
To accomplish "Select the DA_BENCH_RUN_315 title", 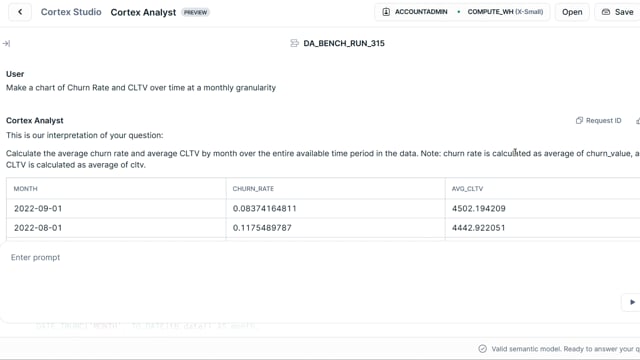I will 344,43.
